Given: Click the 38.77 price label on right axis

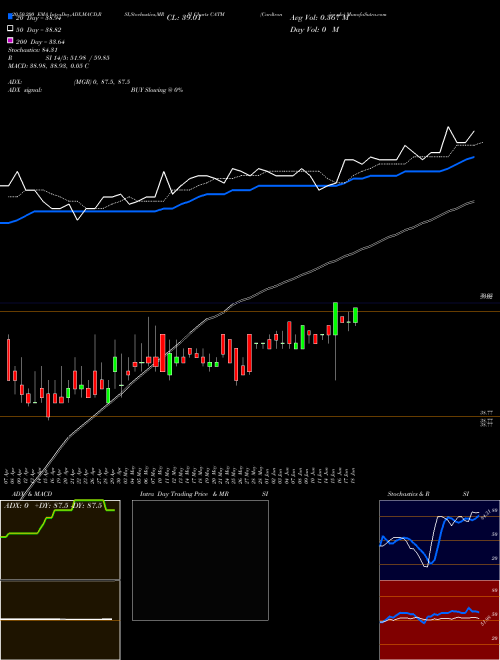Looking at the screenshot, I should [487, 413].
